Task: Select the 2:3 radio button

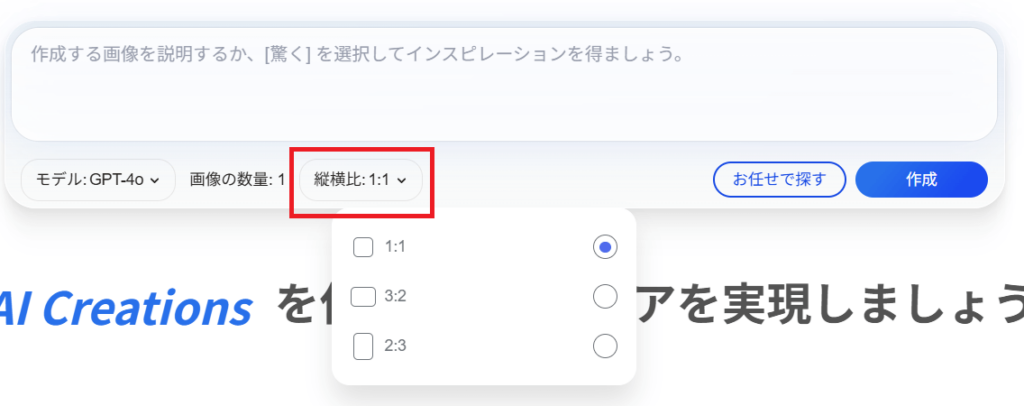Action: coord(605,347)
